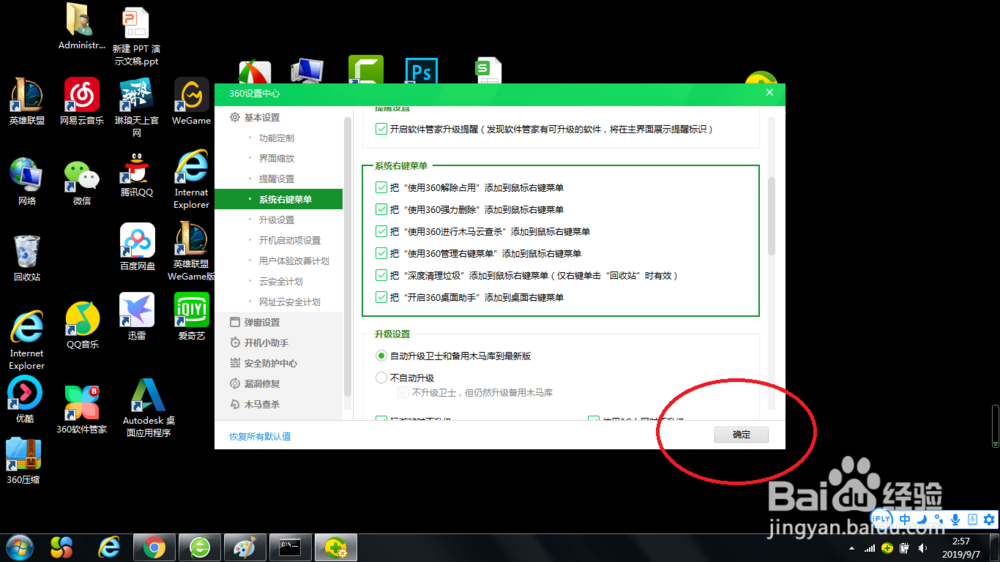Screen dimensions: 1000x562
Task: Click Windows Start button on taskbar
Action: click(x=20, y=547)
